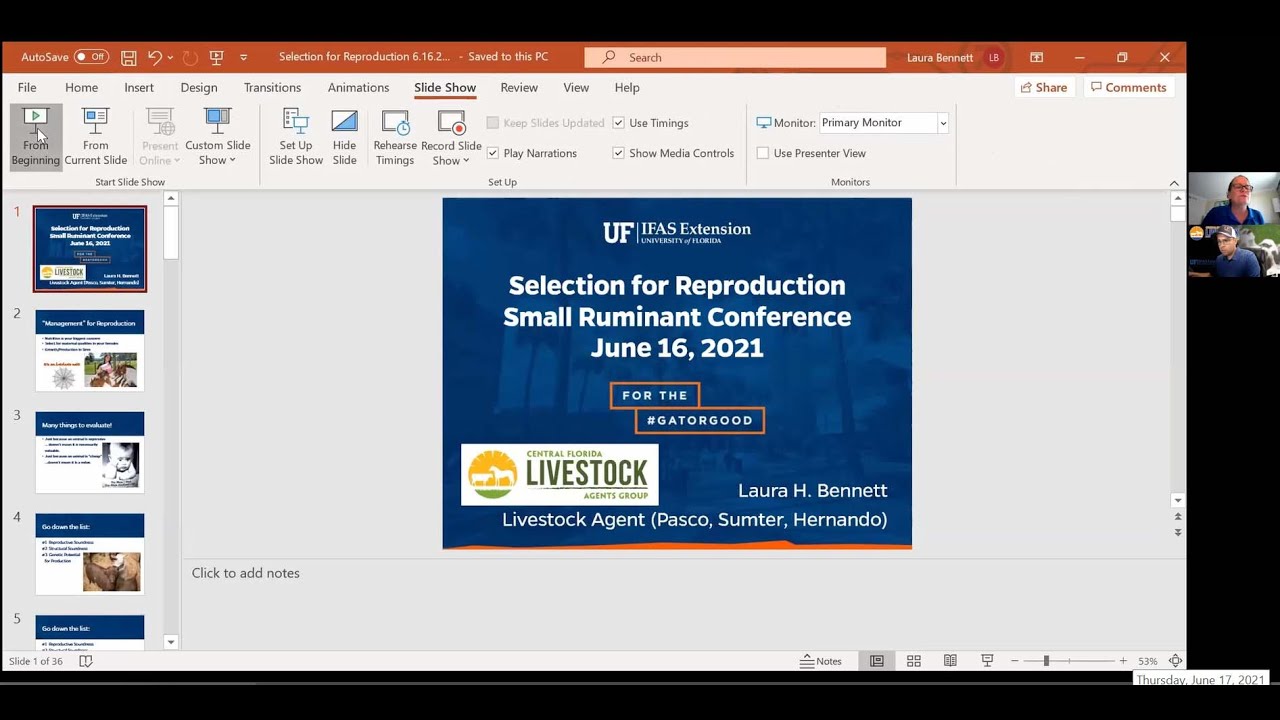
Task: Open Set Up Slide Show dialog
Action: (x=296, y=137)
